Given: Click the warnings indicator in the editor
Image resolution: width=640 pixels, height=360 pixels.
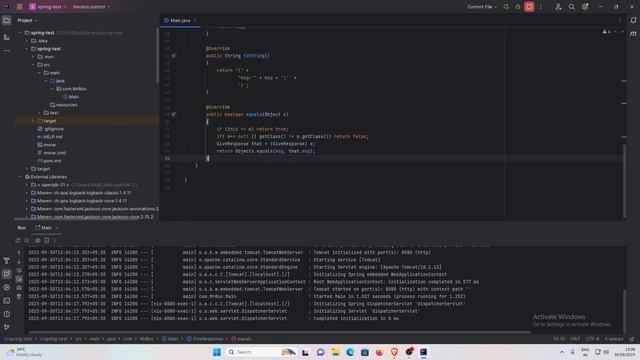Looking at the screenshot, I should 607,32.
